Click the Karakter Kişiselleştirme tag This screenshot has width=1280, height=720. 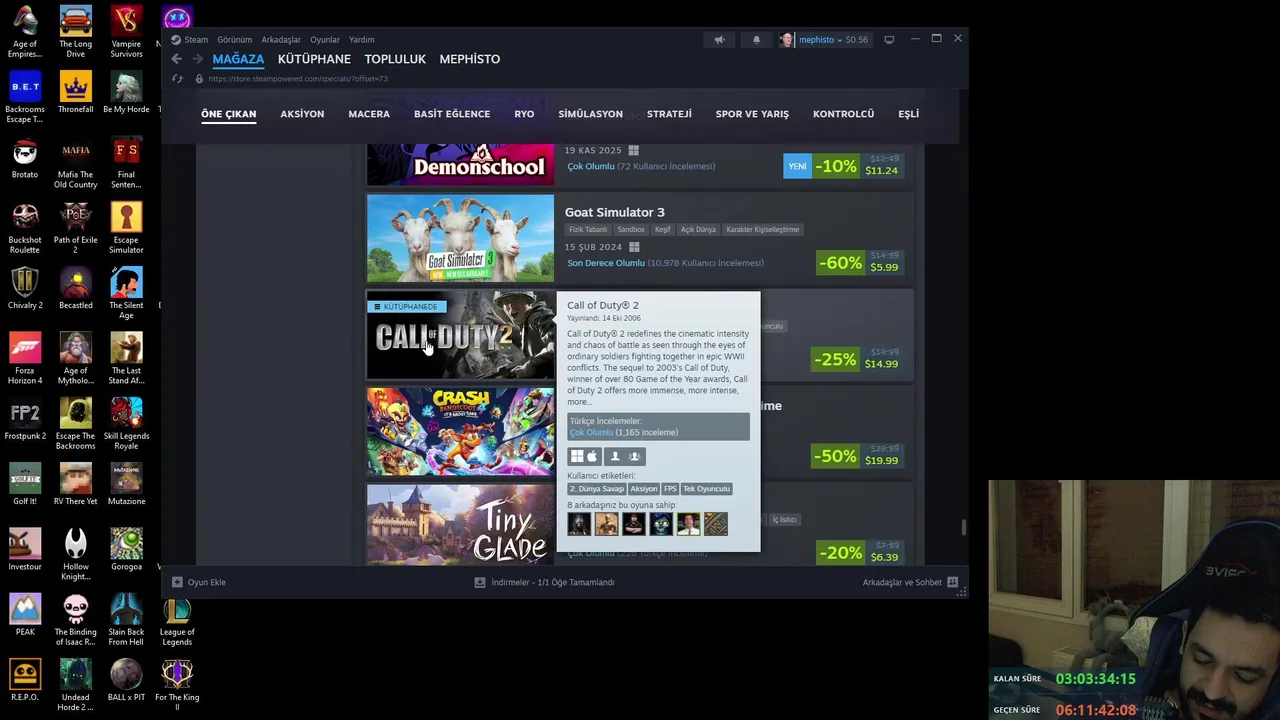[x=762, y=229]
